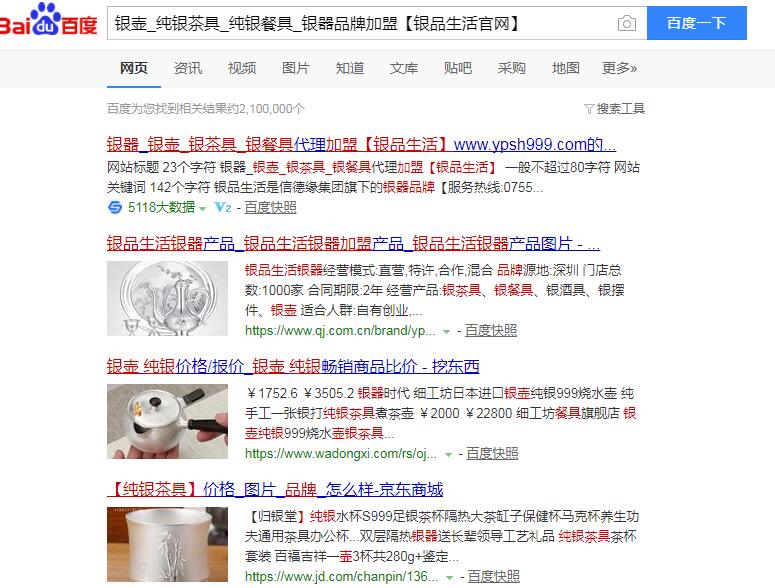Image resolution: width=775 pixels, height=588 pixels.
Task: Click the filter icon beside 搜索工具
Action: coord(588,109)
